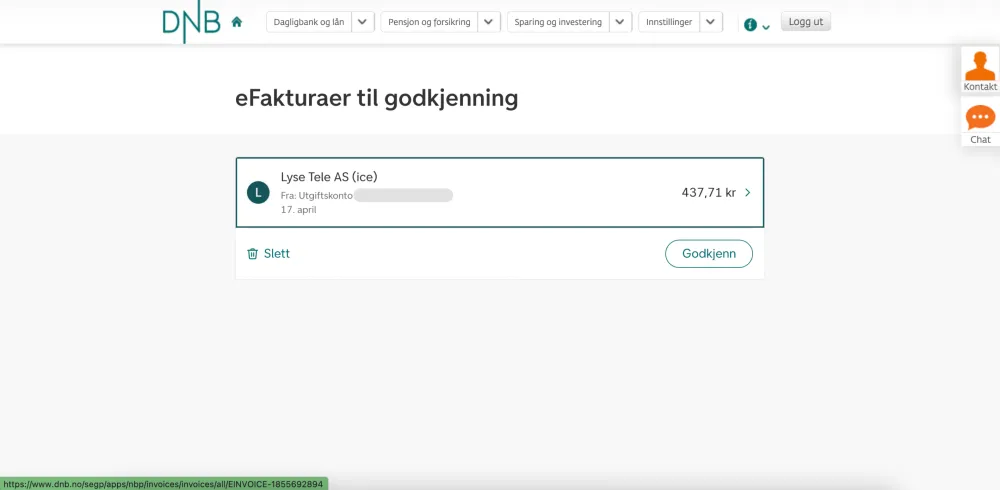
Task: Expand the Sparing og investering dropdown arrow
Action: 621,22
